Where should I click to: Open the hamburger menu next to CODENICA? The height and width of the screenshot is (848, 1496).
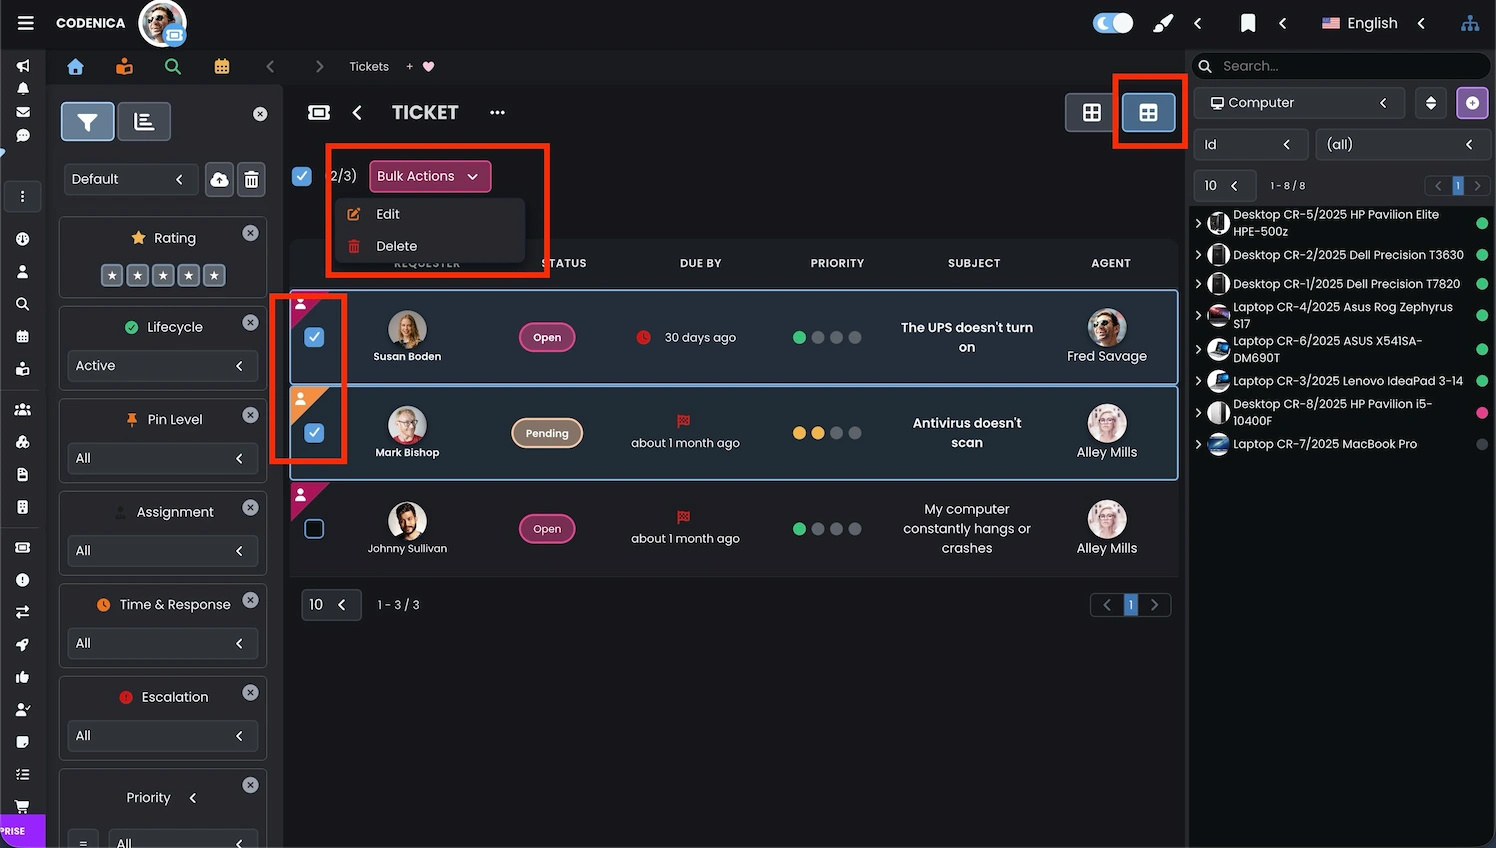click(26, 23)
